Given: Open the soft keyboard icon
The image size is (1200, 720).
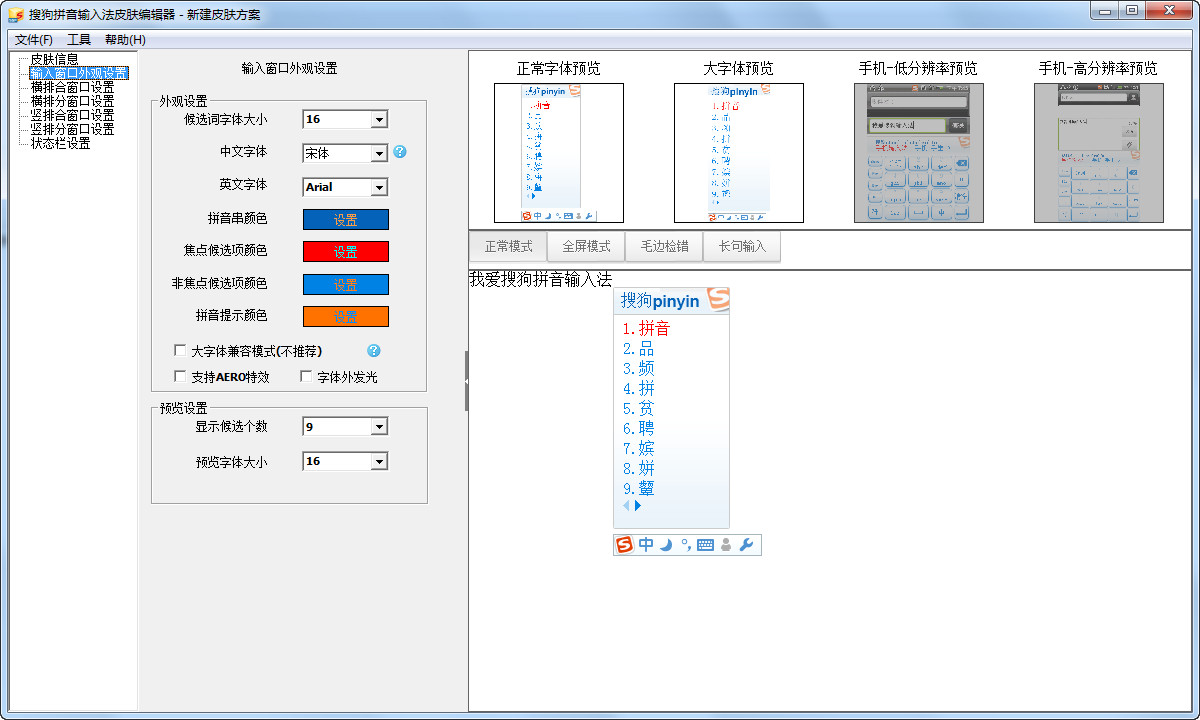Looking at the screenshot, I should coord(705,545).
